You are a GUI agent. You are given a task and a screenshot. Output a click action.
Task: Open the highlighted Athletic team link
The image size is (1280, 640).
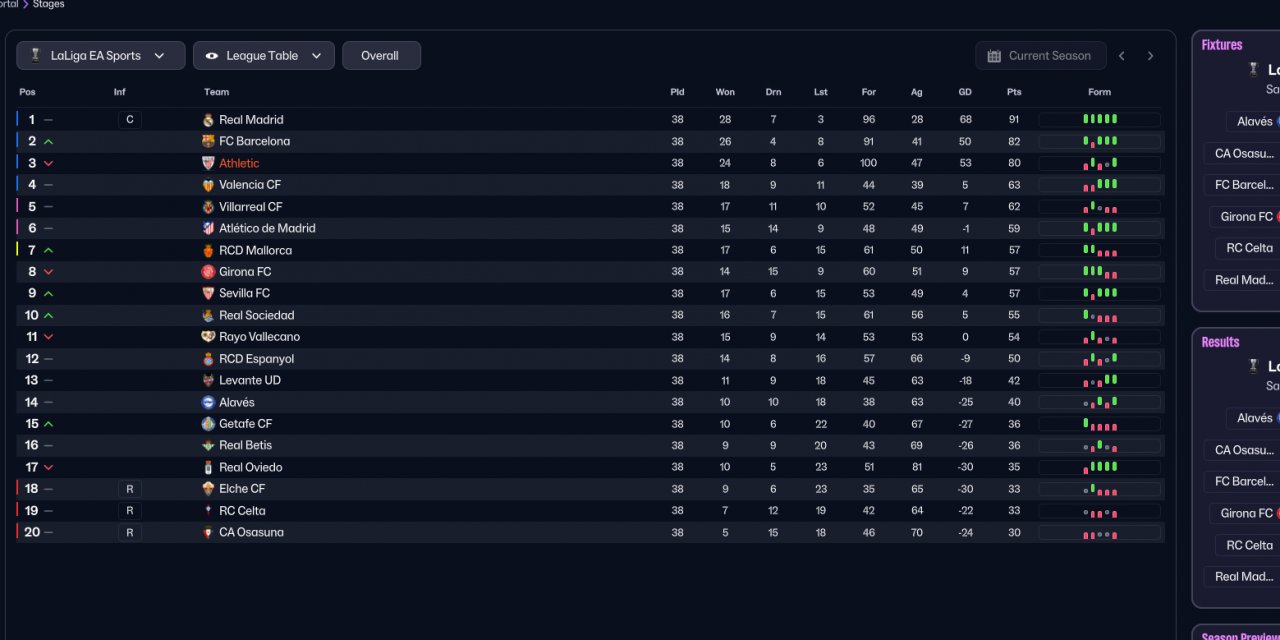[x=239, y=163]
